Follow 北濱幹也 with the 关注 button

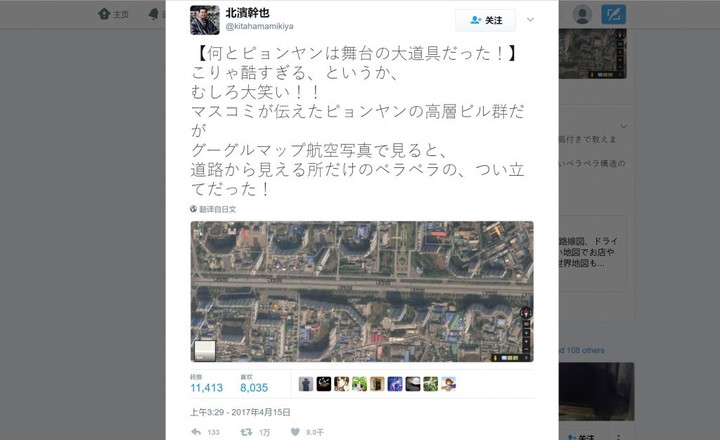point(485,20)
